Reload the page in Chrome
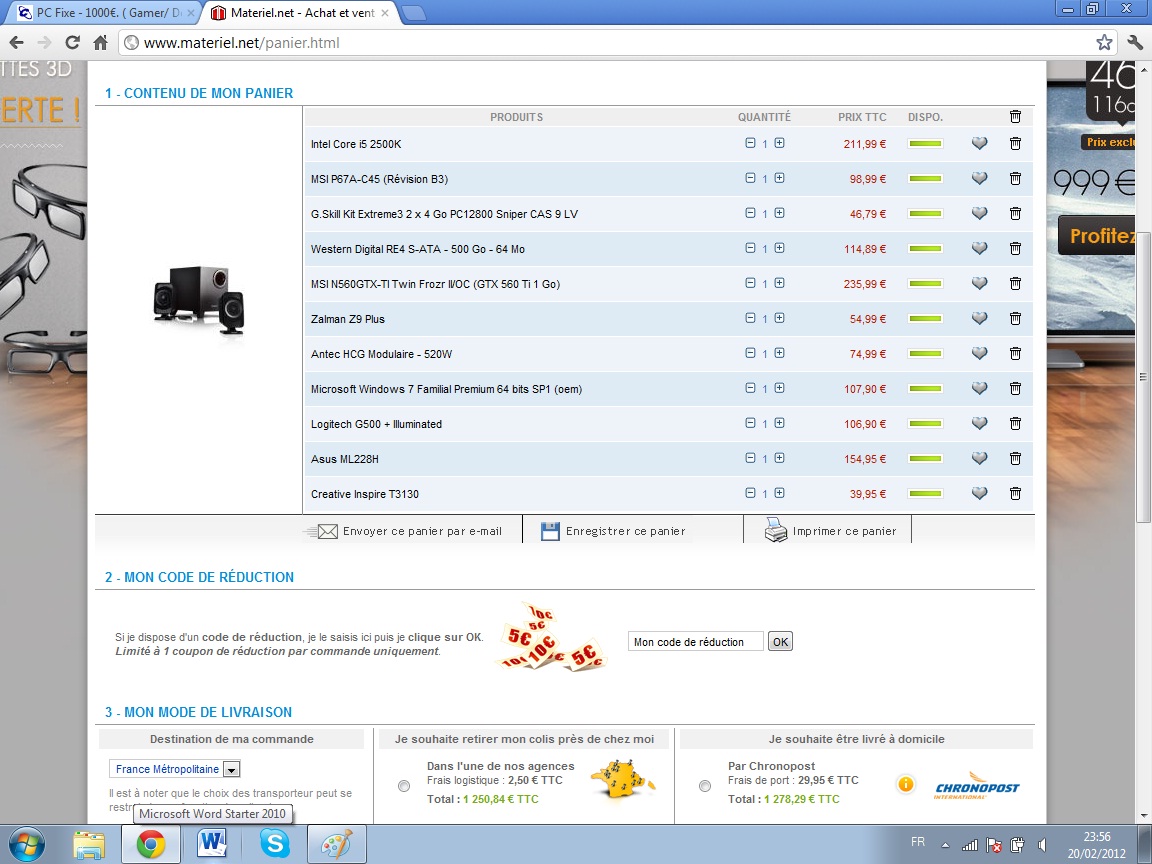This screenshot has height=864, width=1152. pos(72,43)
